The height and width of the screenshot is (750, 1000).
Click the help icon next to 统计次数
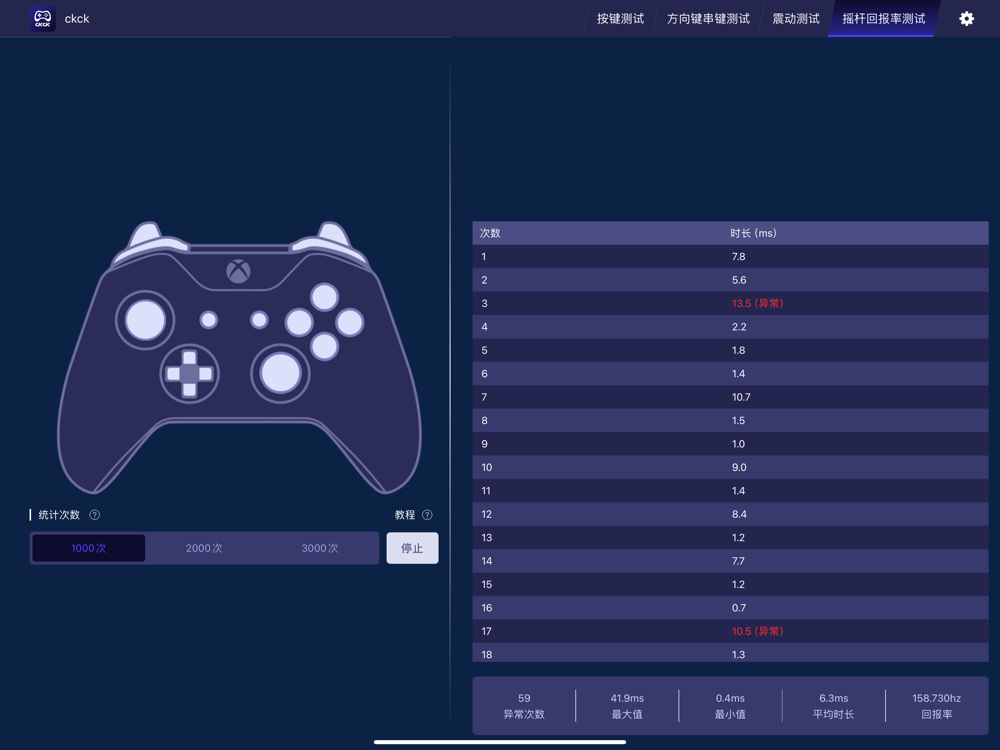[94, 515]
